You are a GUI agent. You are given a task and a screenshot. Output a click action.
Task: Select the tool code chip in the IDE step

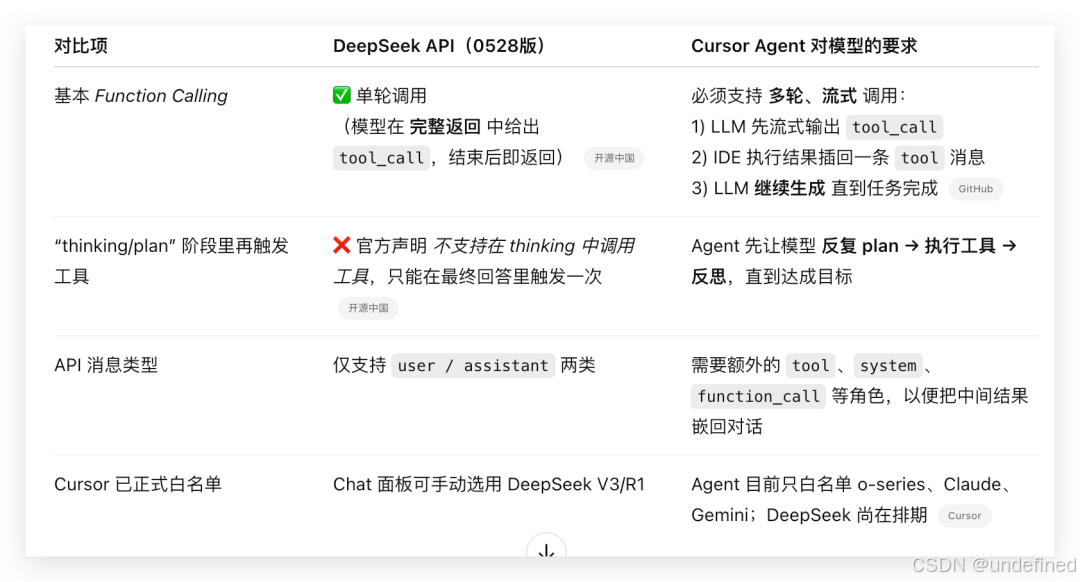point(919,157)
